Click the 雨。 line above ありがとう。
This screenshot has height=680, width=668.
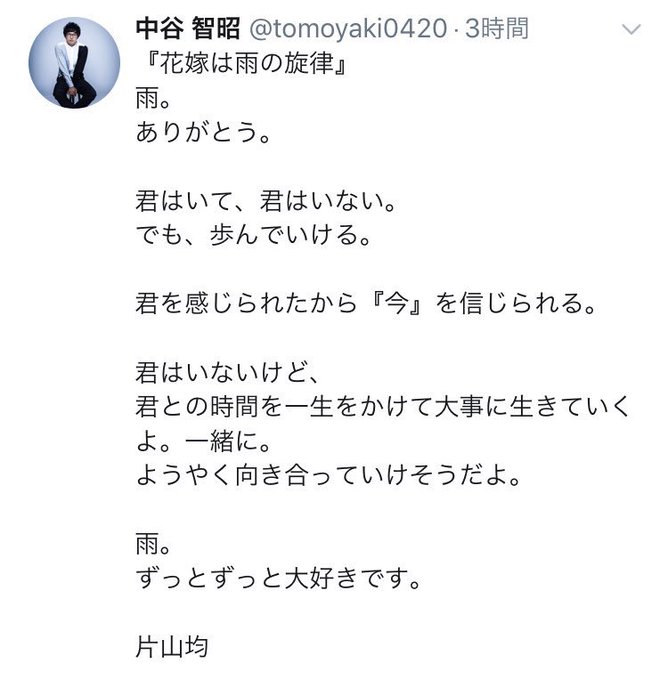pos(153,98)
